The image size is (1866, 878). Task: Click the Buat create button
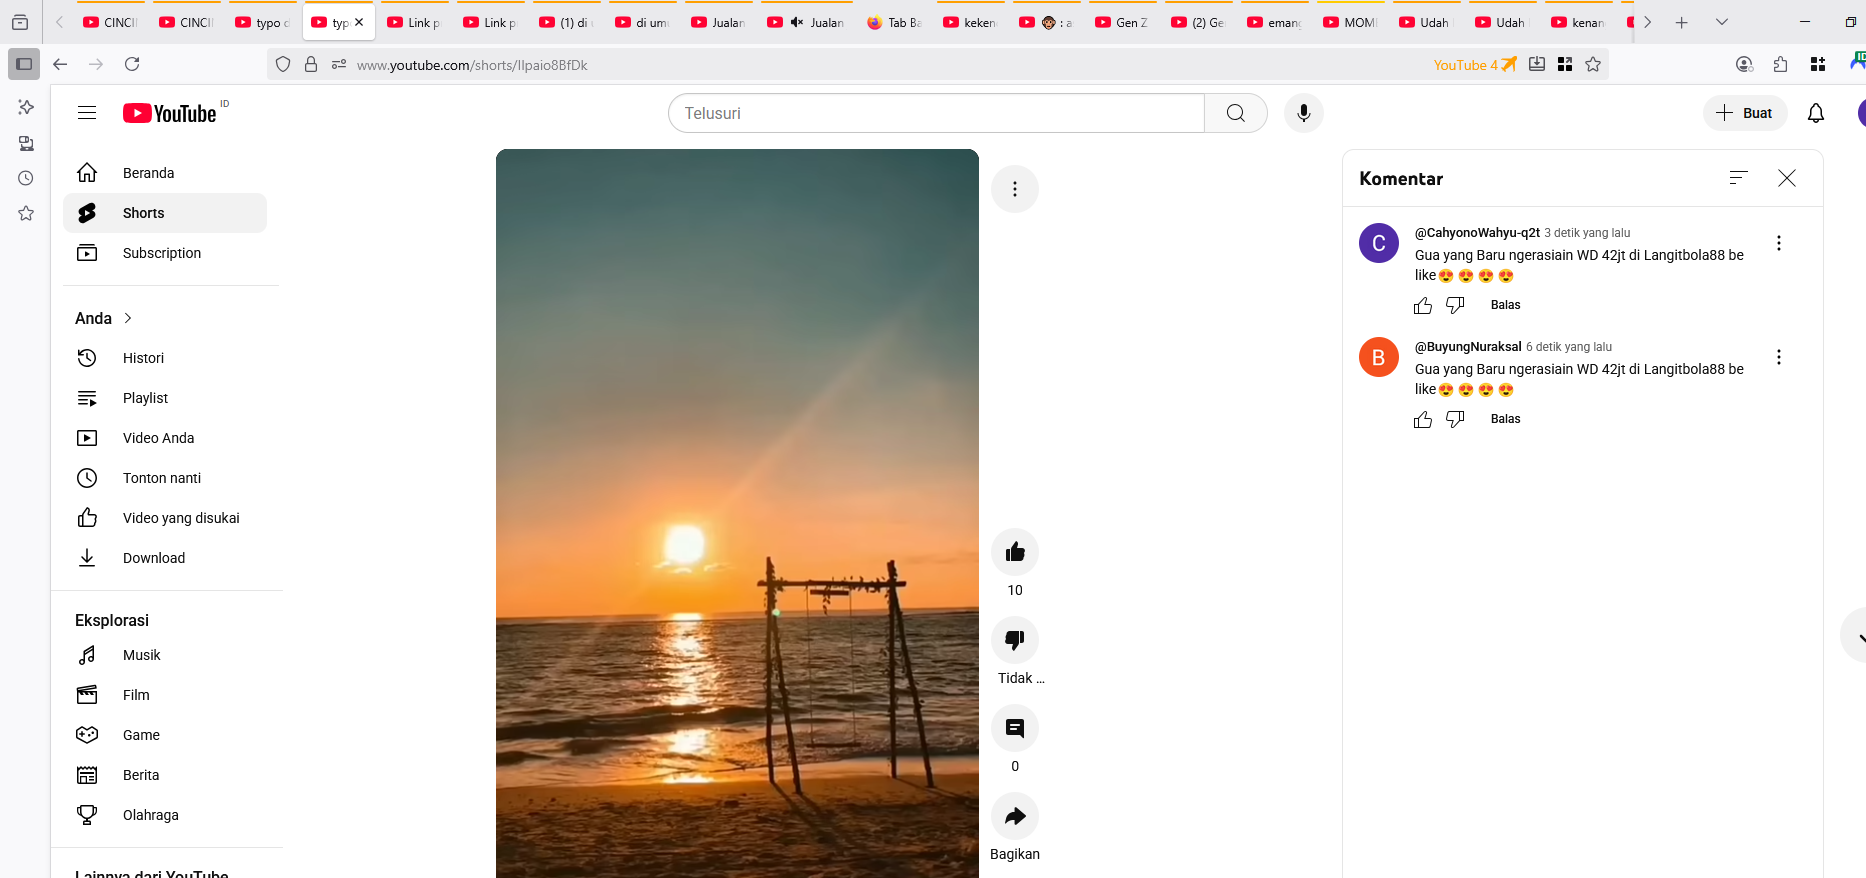1745,113
